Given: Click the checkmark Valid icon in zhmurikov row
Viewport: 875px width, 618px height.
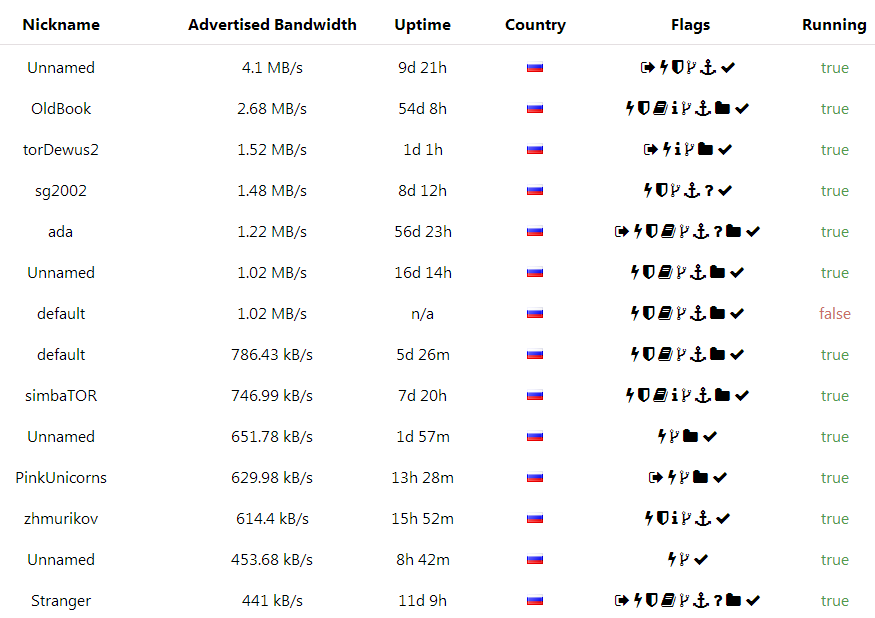Looking at the screenshot, I should [723, 519].
